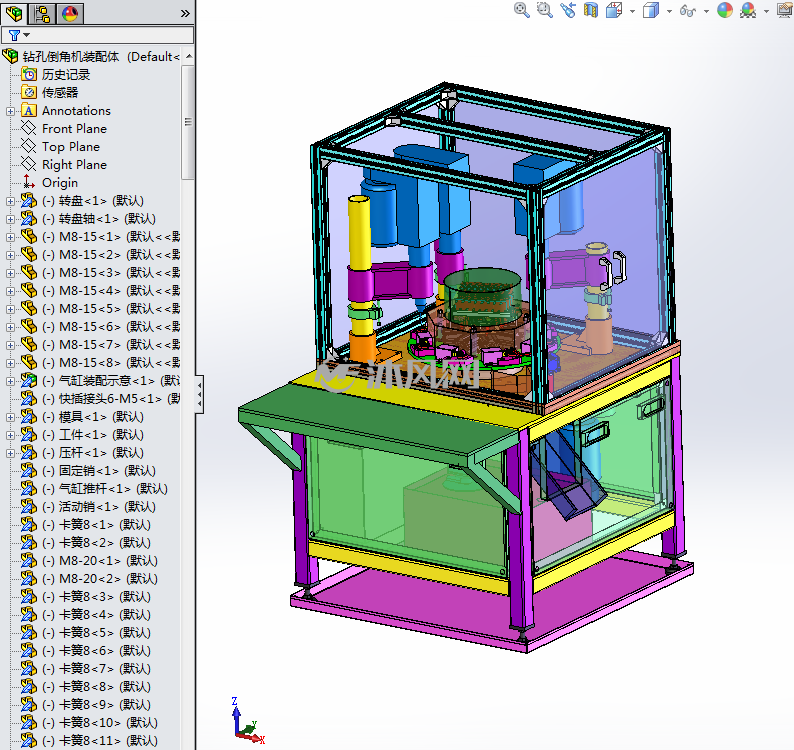Image resolution: width=794 pixels, height=750 pixels.
Task: Click the feature tree scrollbar thumb
Action: [x=188, y=122]
